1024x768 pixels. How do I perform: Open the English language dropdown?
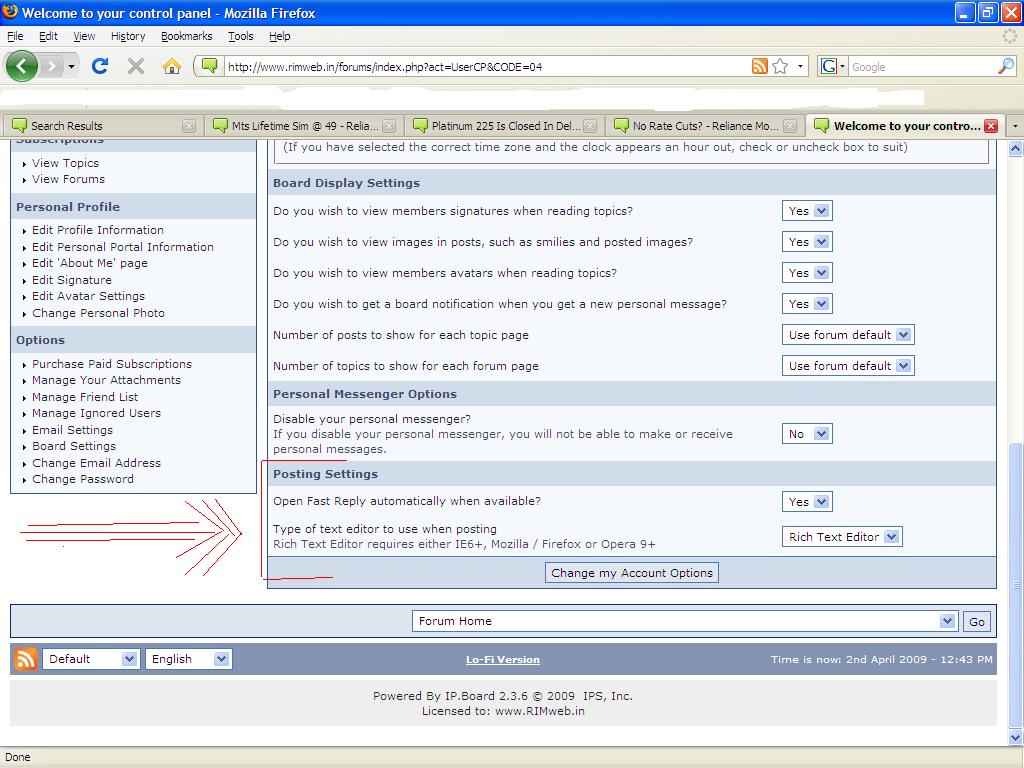(189, 659)
